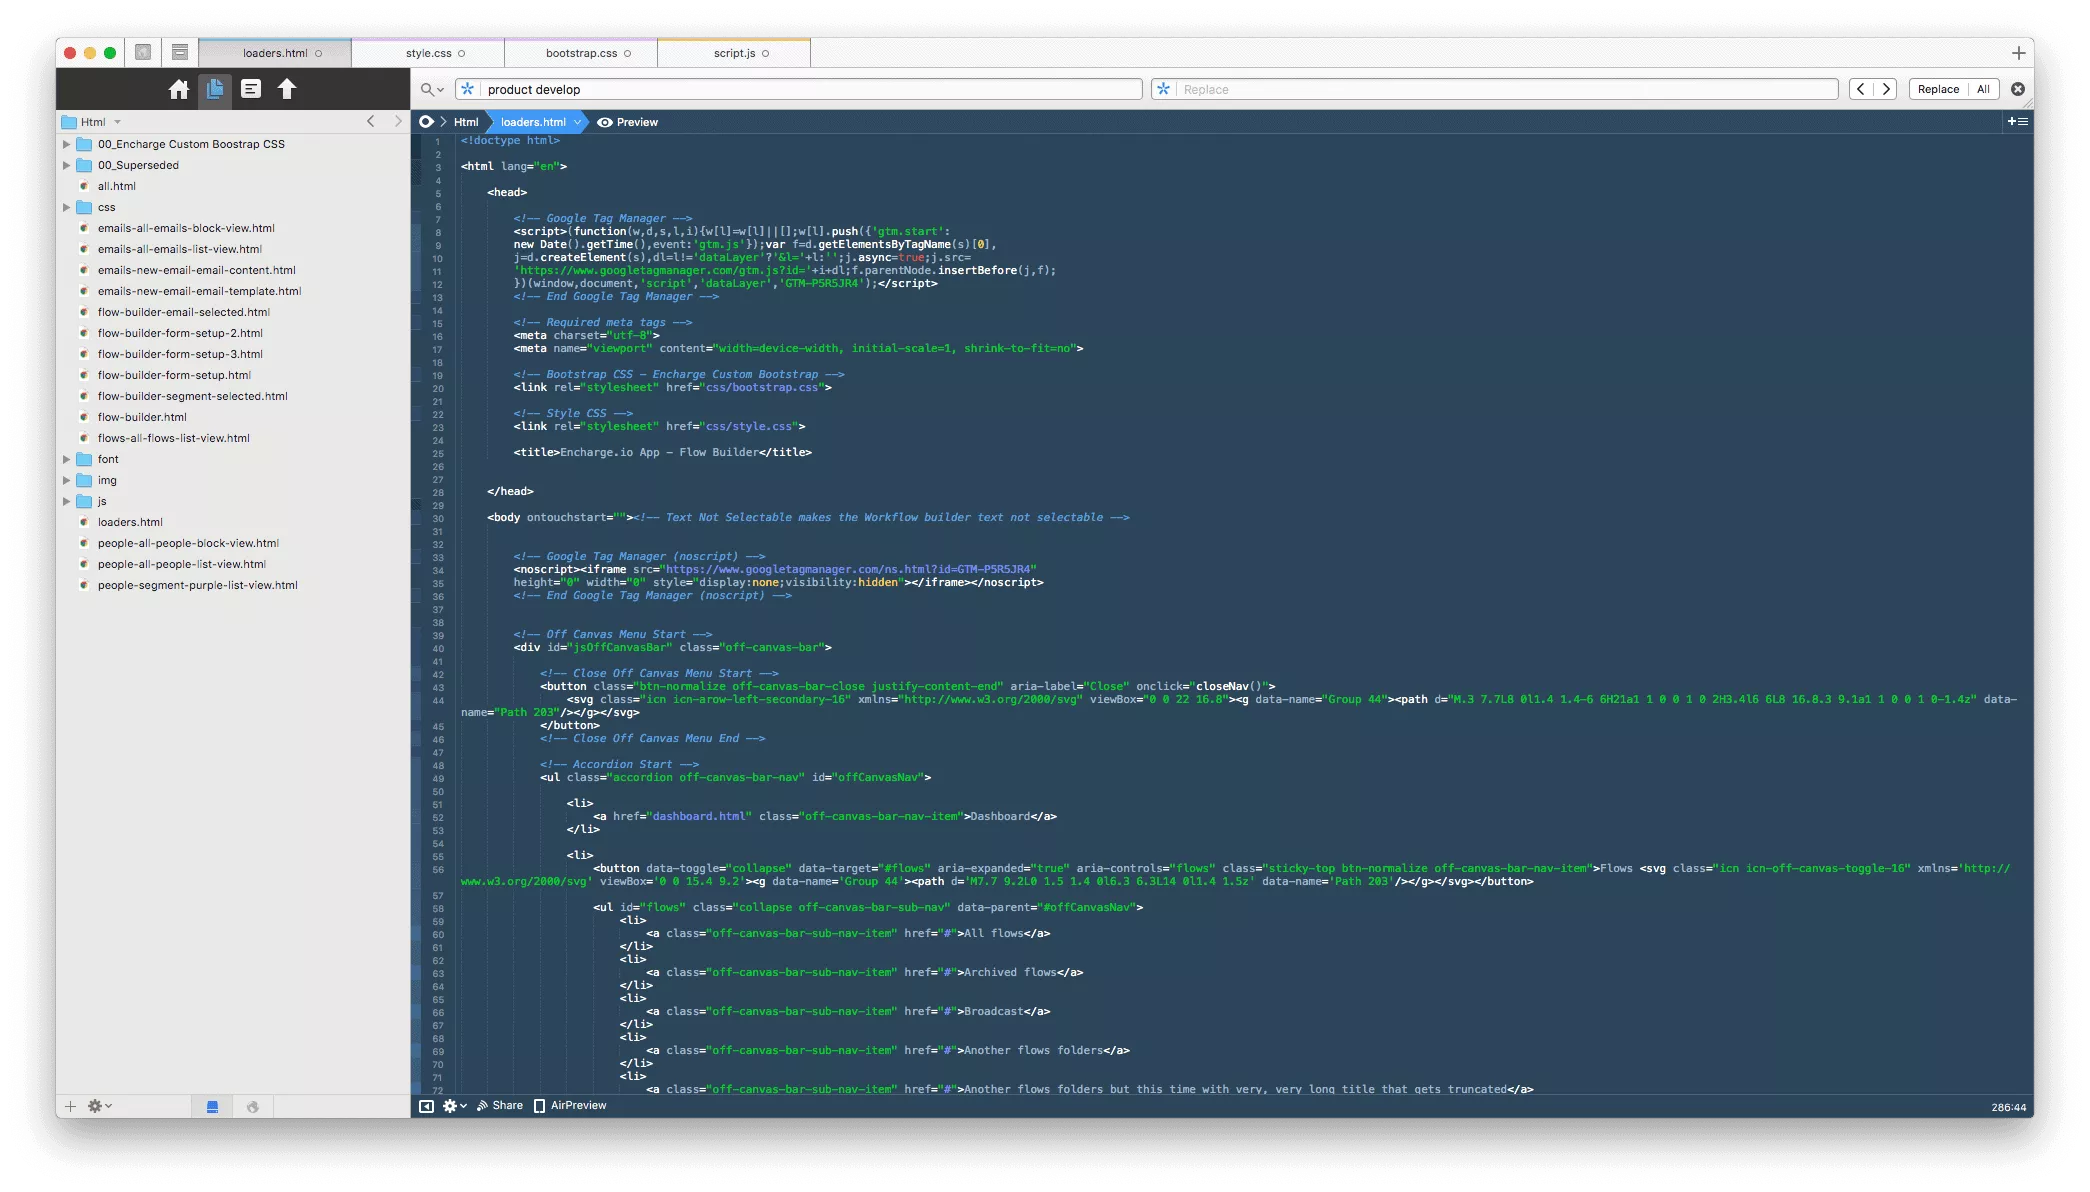Viewport: 2090px width, 1192px height.
Task: Select flows-all-flows-list-view.html file
Action: coord(174,438)
